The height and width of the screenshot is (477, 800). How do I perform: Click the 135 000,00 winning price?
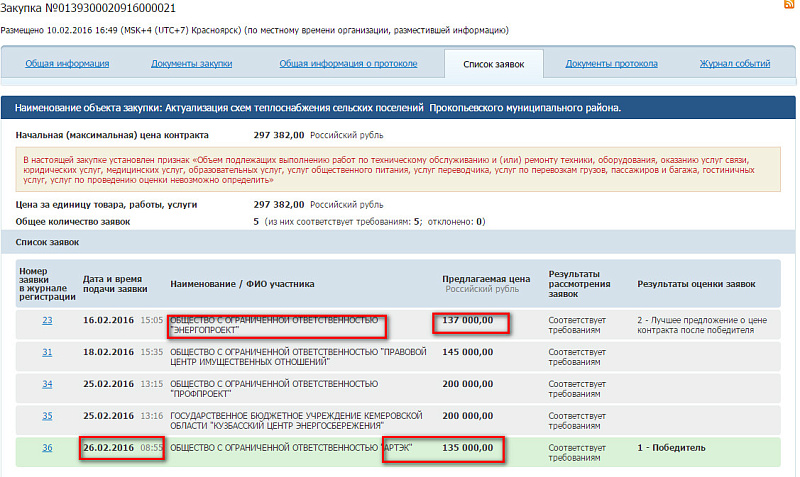click(x=467, y=448)
